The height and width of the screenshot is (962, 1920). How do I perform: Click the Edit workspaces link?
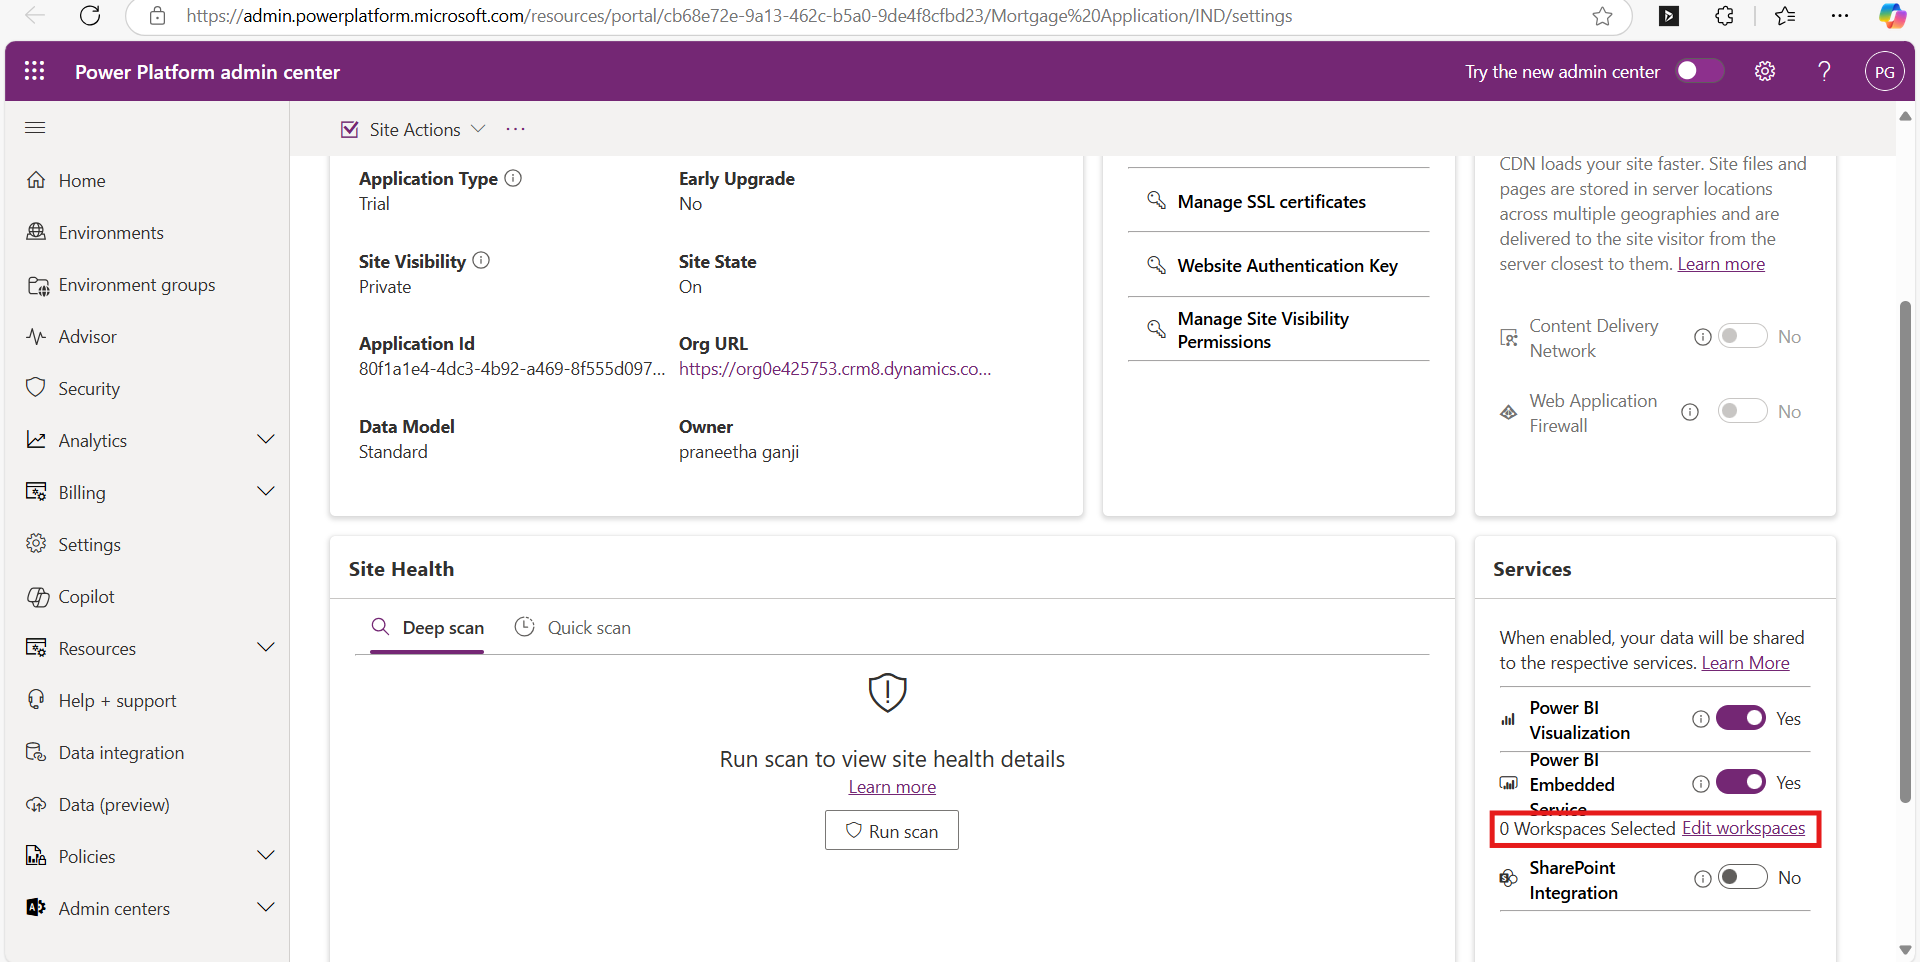coord(1743,828)
